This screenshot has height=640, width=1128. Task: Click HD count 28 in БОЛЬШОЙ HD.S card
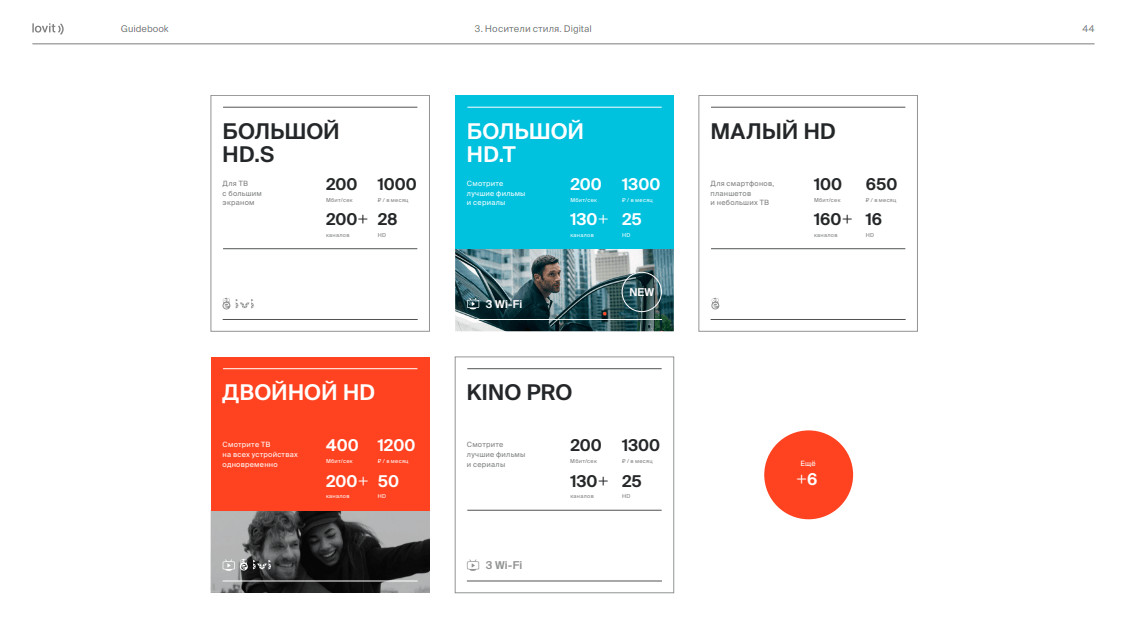(387, 219)
